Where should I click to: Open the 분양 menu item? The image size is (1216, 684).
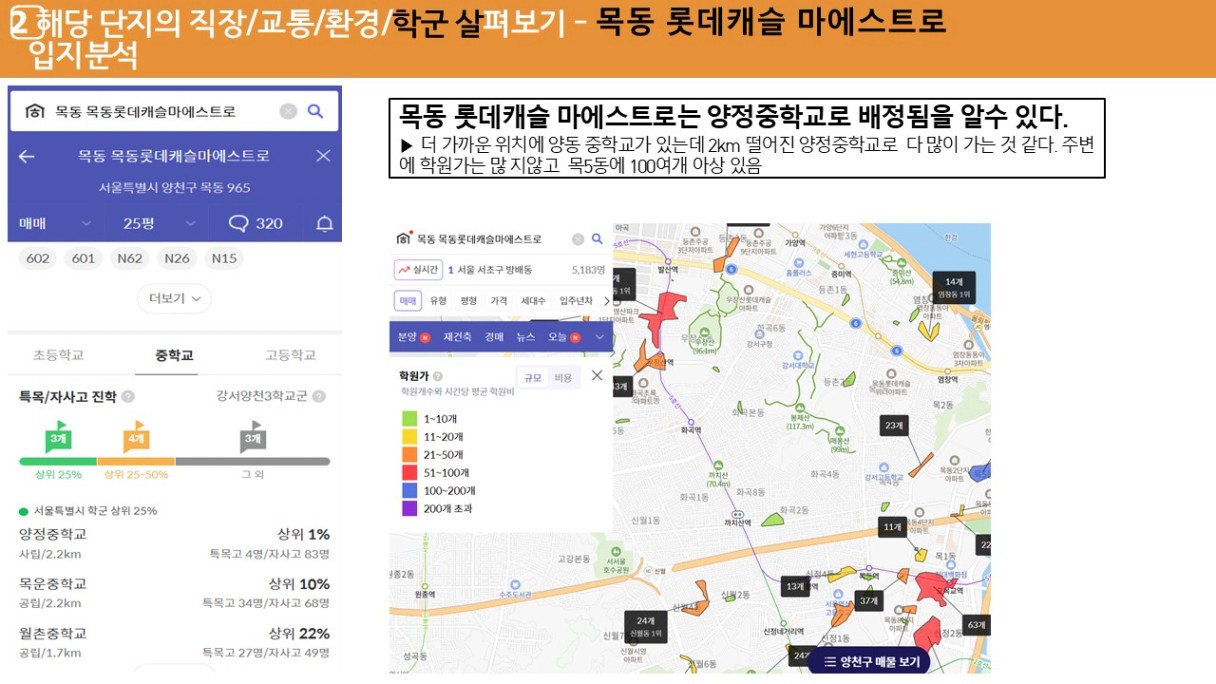[x=412, y=337]
